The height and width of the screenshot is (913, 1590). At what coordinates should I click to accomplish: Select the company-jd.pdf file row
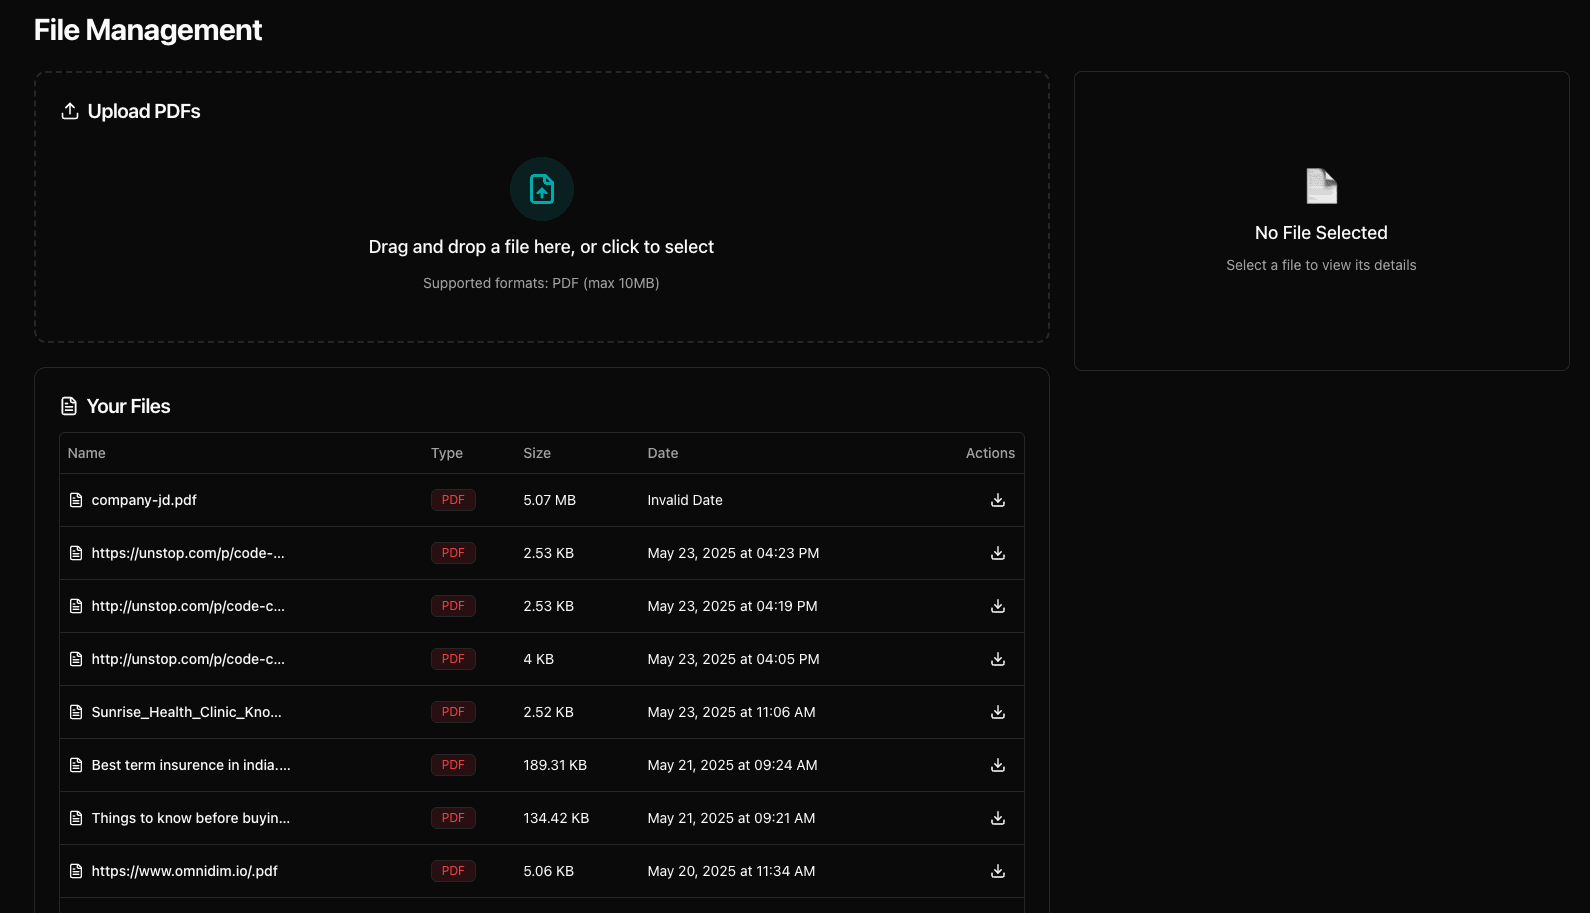(x=144, y=500)
